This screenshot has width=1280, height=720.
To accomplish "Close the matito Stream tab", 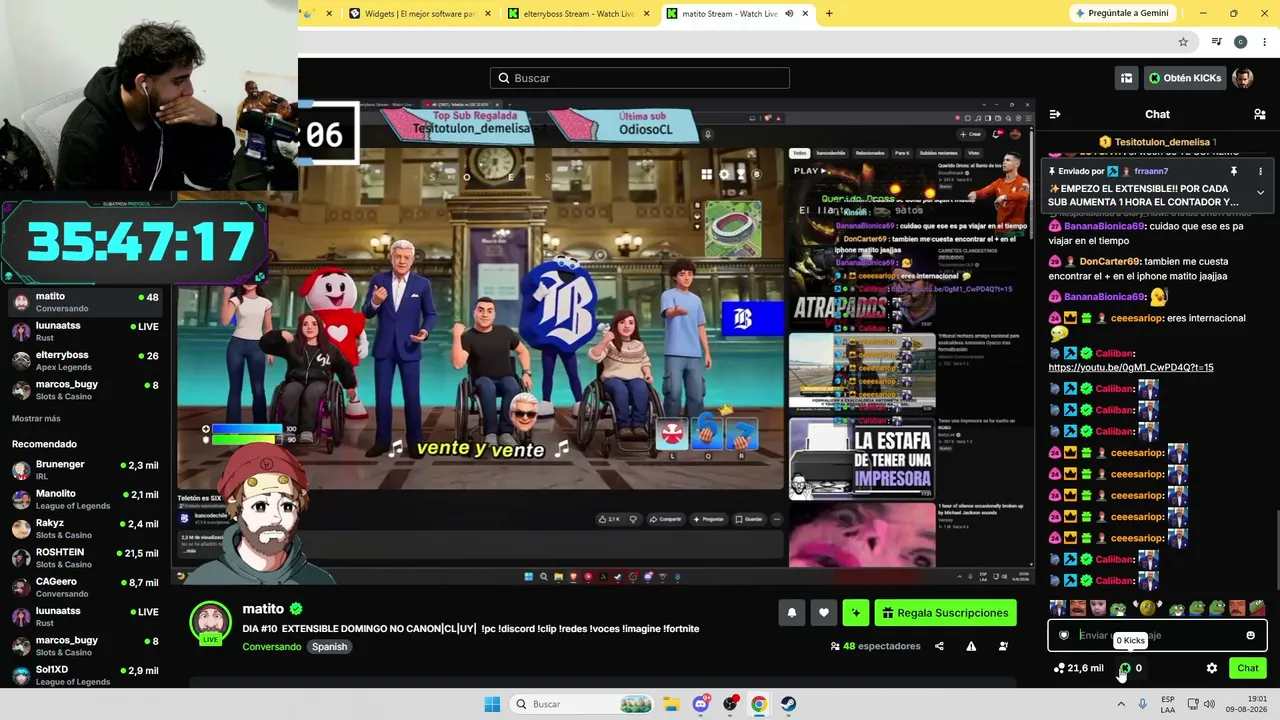I will tap(805, 14).
